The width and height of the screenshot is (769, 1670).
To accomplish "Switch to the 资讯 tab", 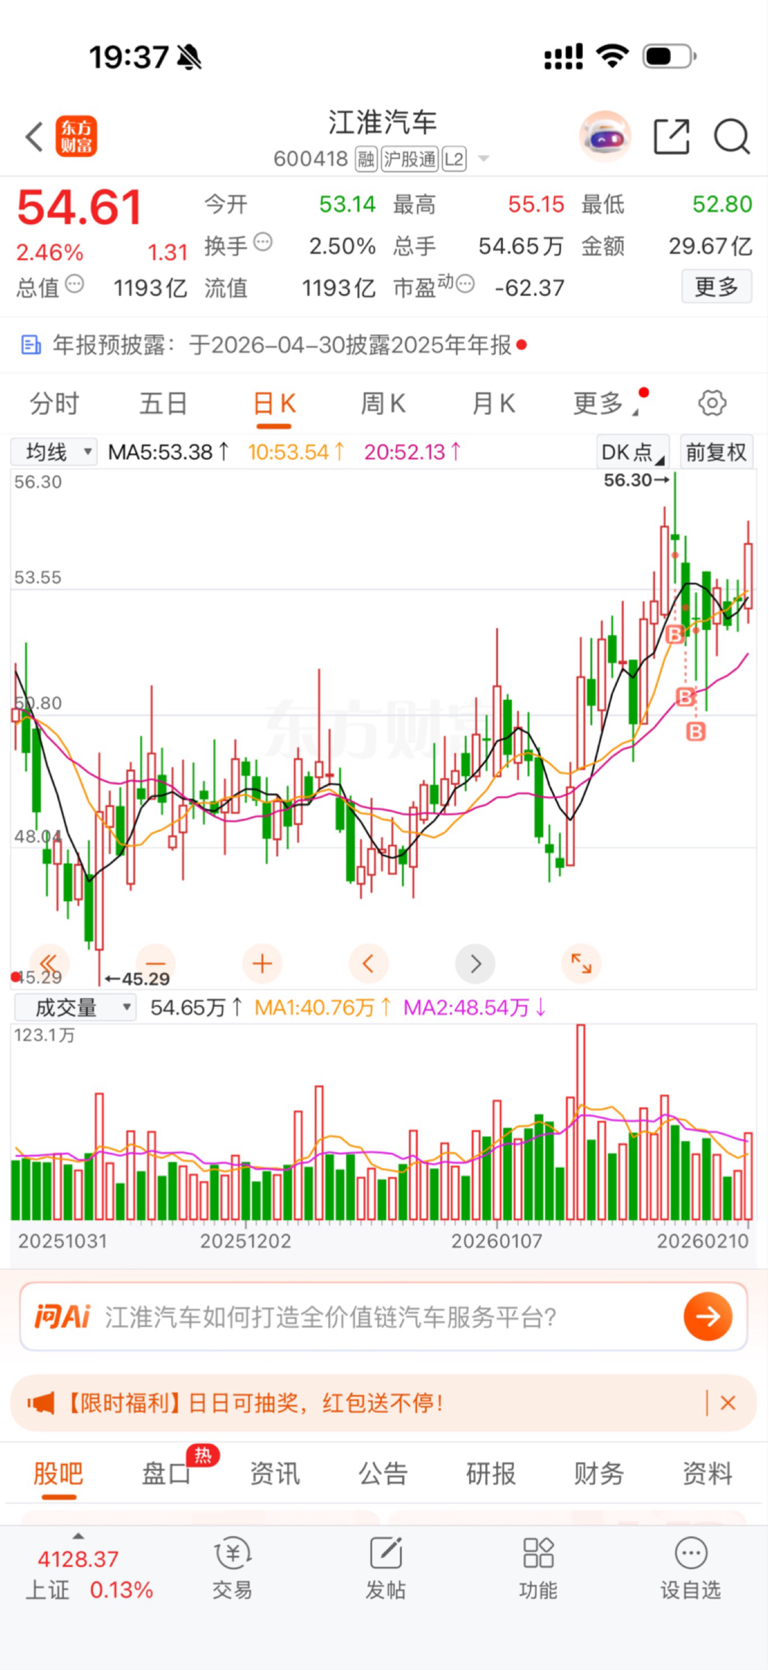I will pos(274,1473).
